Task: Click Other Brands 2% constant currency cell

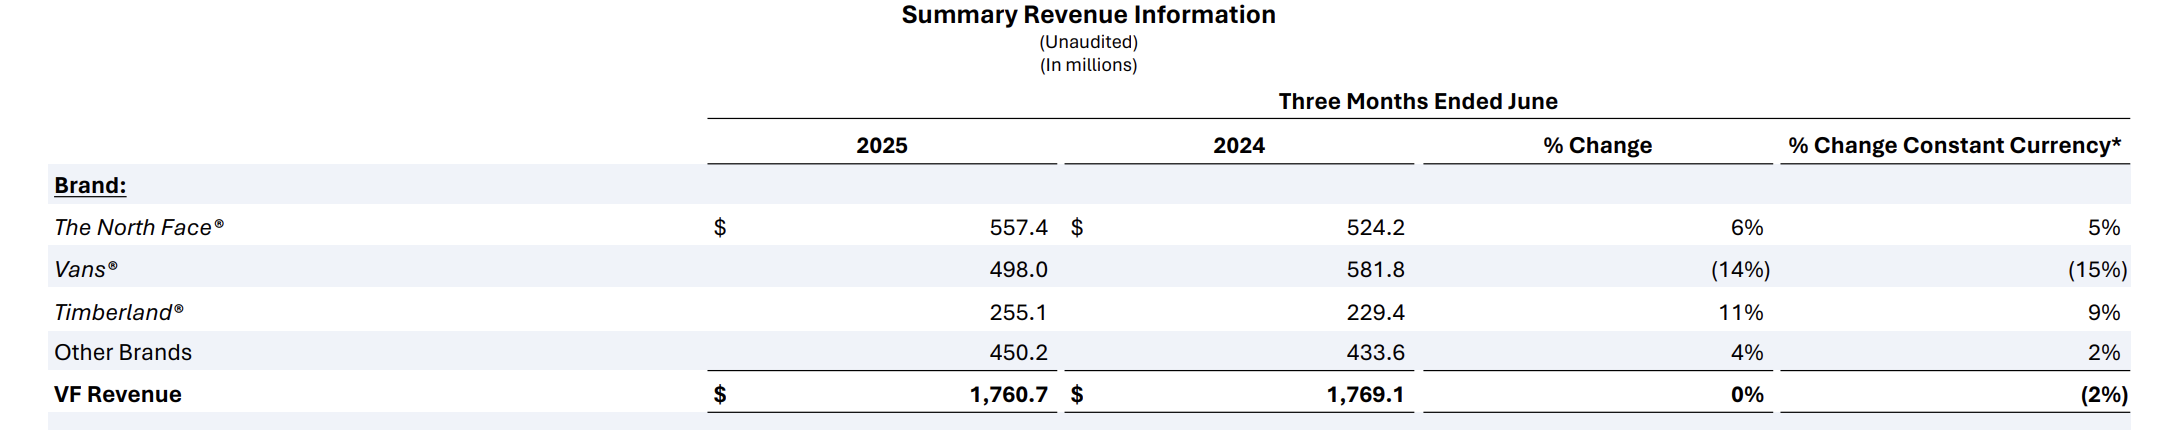Action: (2104, 352)
